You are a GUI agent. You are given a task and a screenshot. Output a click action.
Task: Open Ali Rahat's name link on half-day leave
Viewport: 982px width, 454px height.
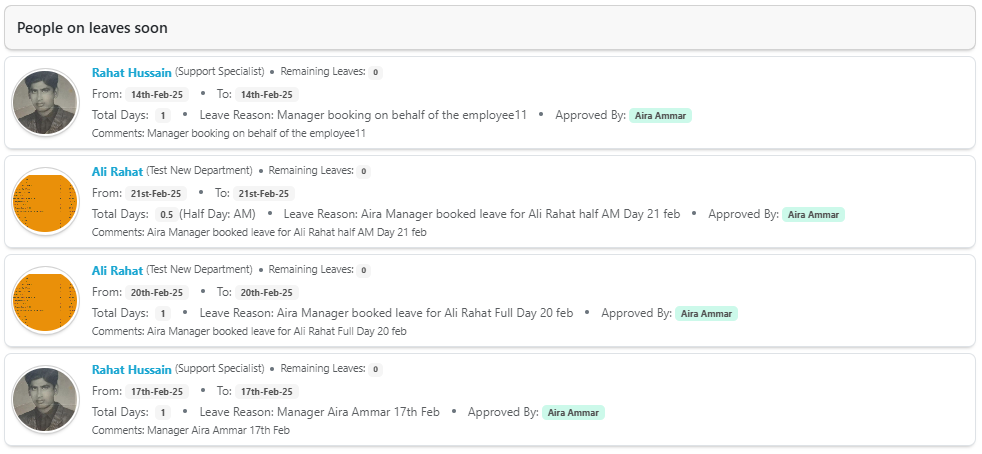point(117,171)
